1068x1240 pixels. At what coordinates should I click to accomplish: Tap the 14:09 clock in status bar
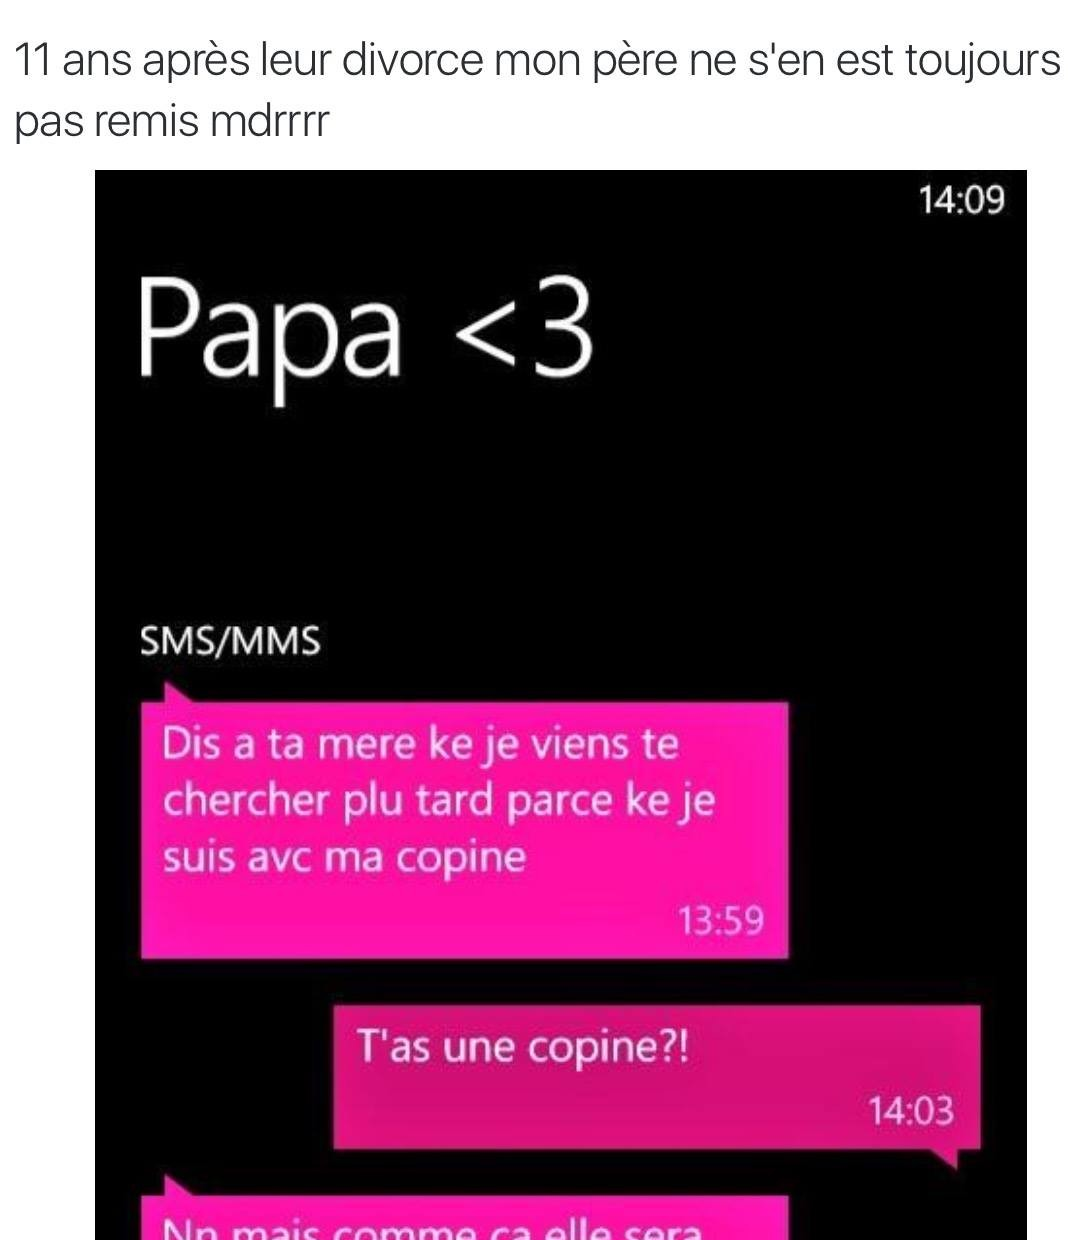pyautogui.click(x=961, y=200)
